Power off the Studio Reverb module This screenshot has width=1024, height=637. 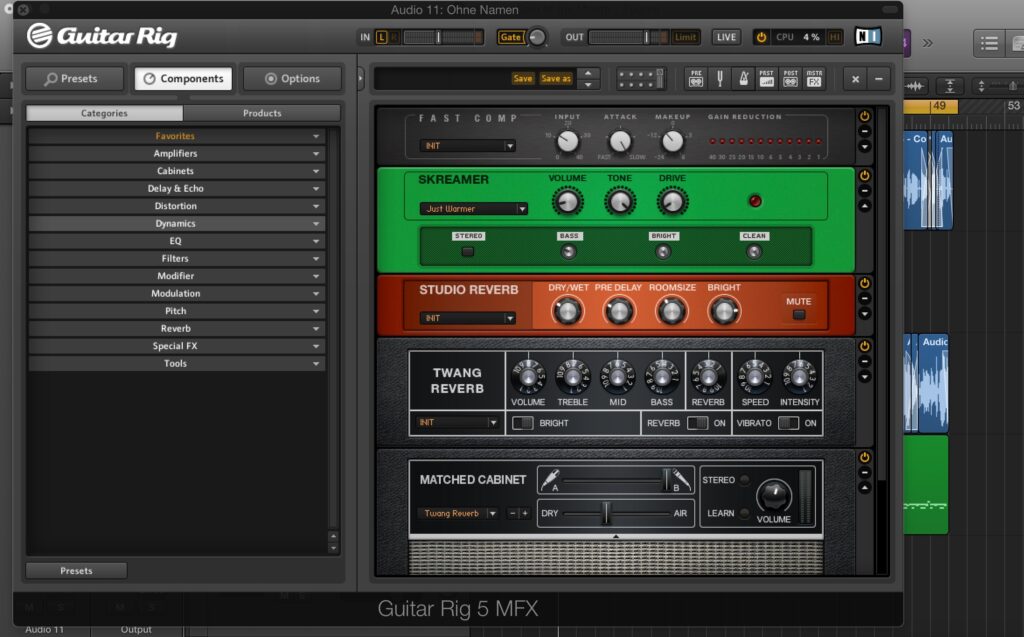(x=865, y=283)
